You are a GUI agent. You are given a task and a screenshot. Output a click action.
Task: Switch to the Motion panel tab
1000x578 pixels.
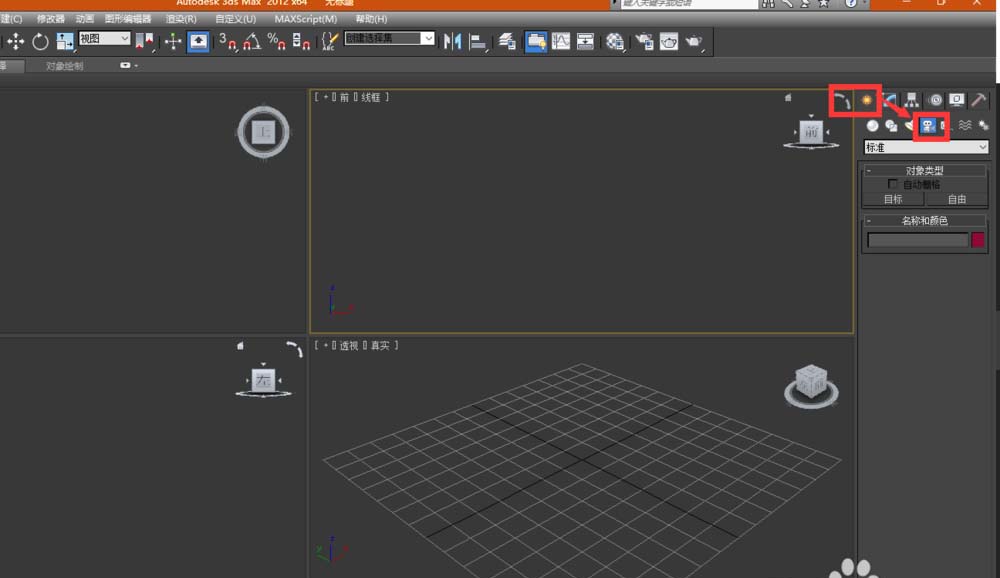coord(935,100)
